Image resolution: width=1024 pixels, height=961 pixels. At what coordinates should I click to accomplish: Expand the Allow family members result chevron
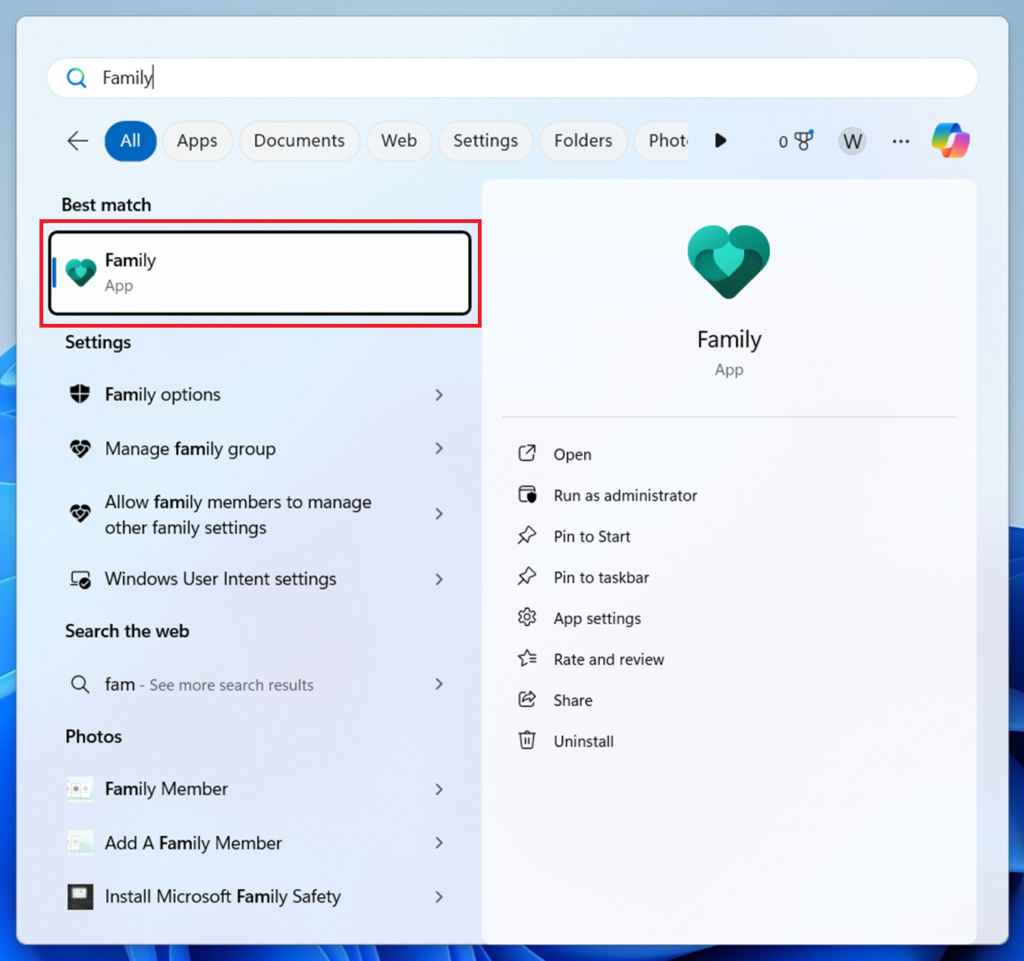pos(439,514)
